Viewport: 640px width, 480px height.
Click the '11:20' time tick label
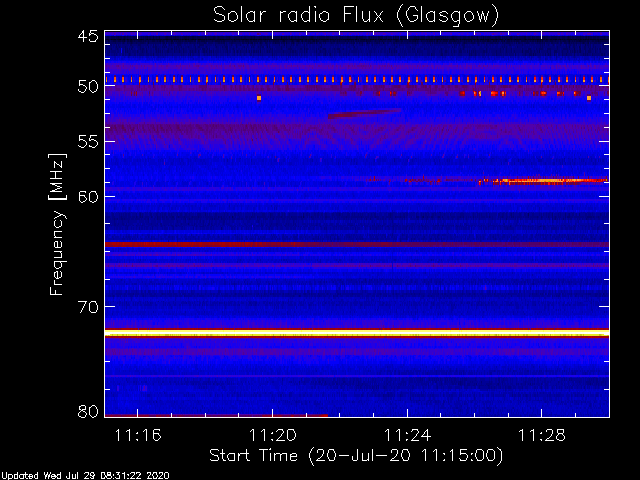[x=273, y=435]
